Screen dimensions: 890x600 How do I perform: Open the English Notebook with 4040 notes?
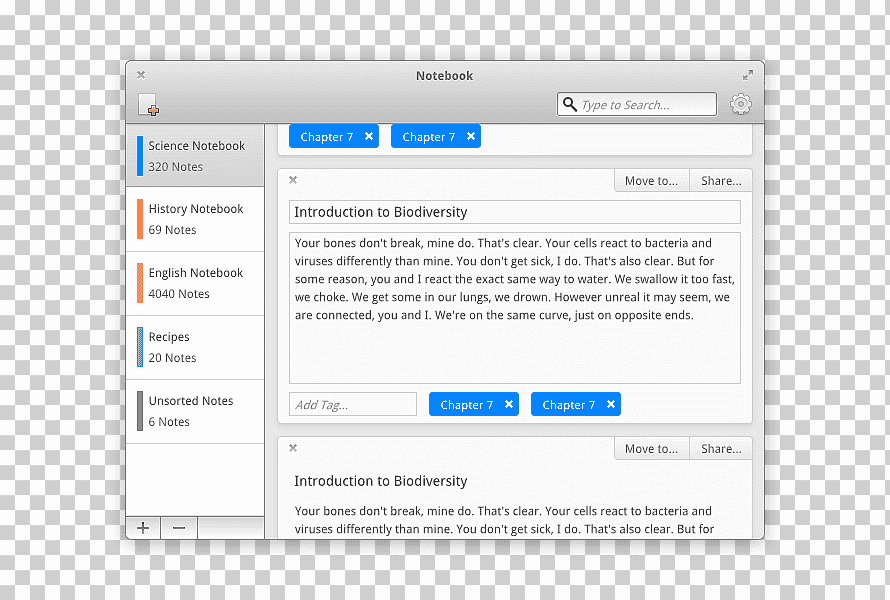(195, 283)
